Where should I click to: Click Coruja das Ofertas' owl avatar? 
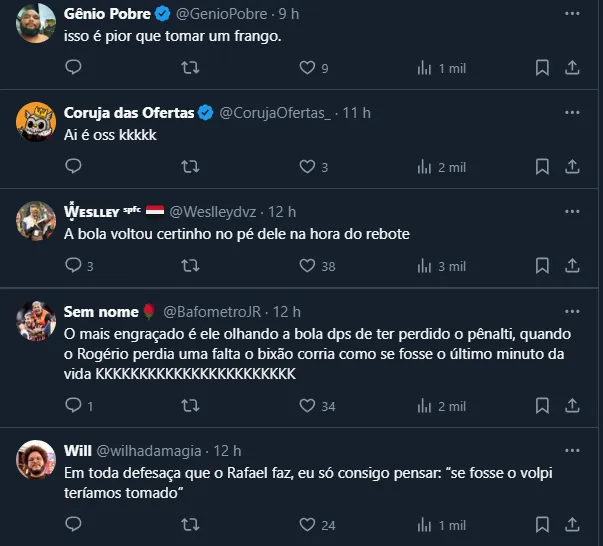[x=36, y=123]
